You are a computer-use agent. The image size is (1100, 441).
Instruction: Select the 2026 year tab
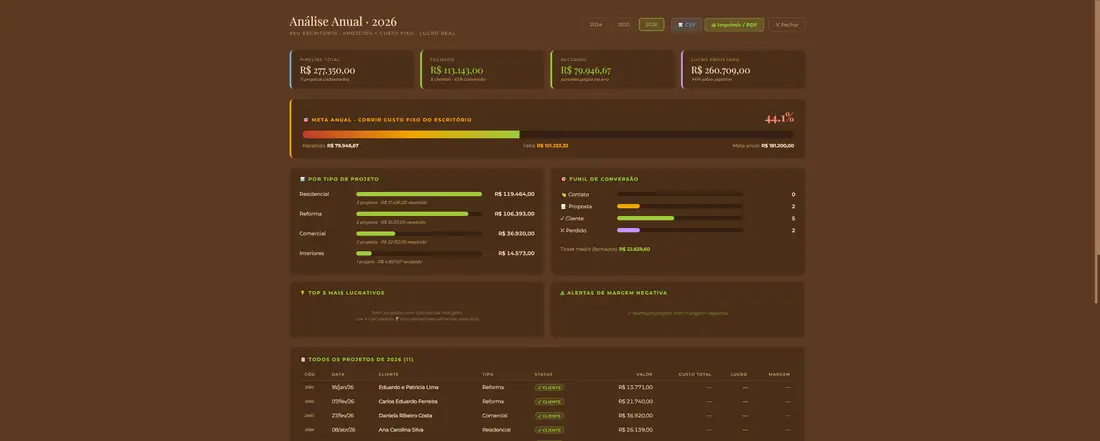point(651,25)
